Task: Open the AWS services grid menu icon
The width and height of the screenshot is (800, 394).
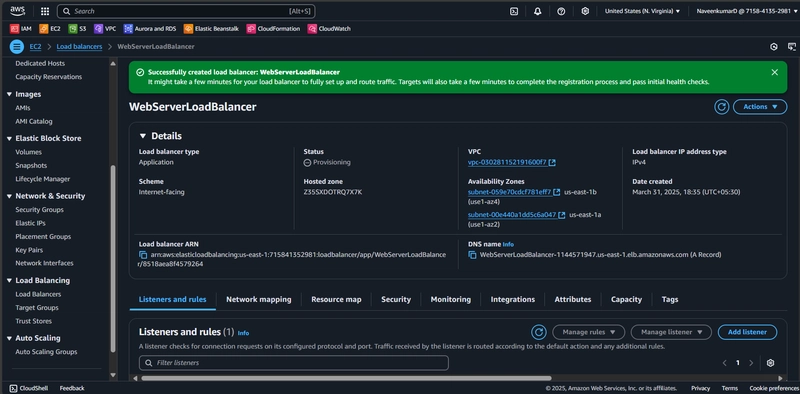Action: (45, 11)
